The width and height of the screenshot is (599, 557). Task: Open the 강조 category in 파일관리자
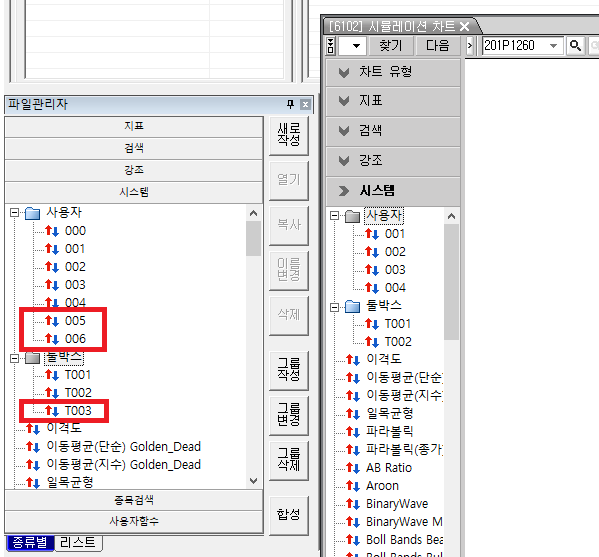(134, 170)
